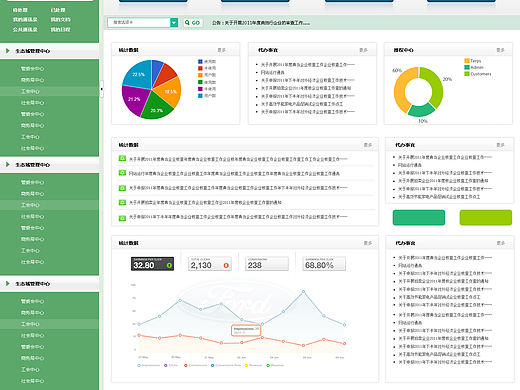Expand the top 生态城管理中心 sidebar group triangle

(x=8, y=51)
